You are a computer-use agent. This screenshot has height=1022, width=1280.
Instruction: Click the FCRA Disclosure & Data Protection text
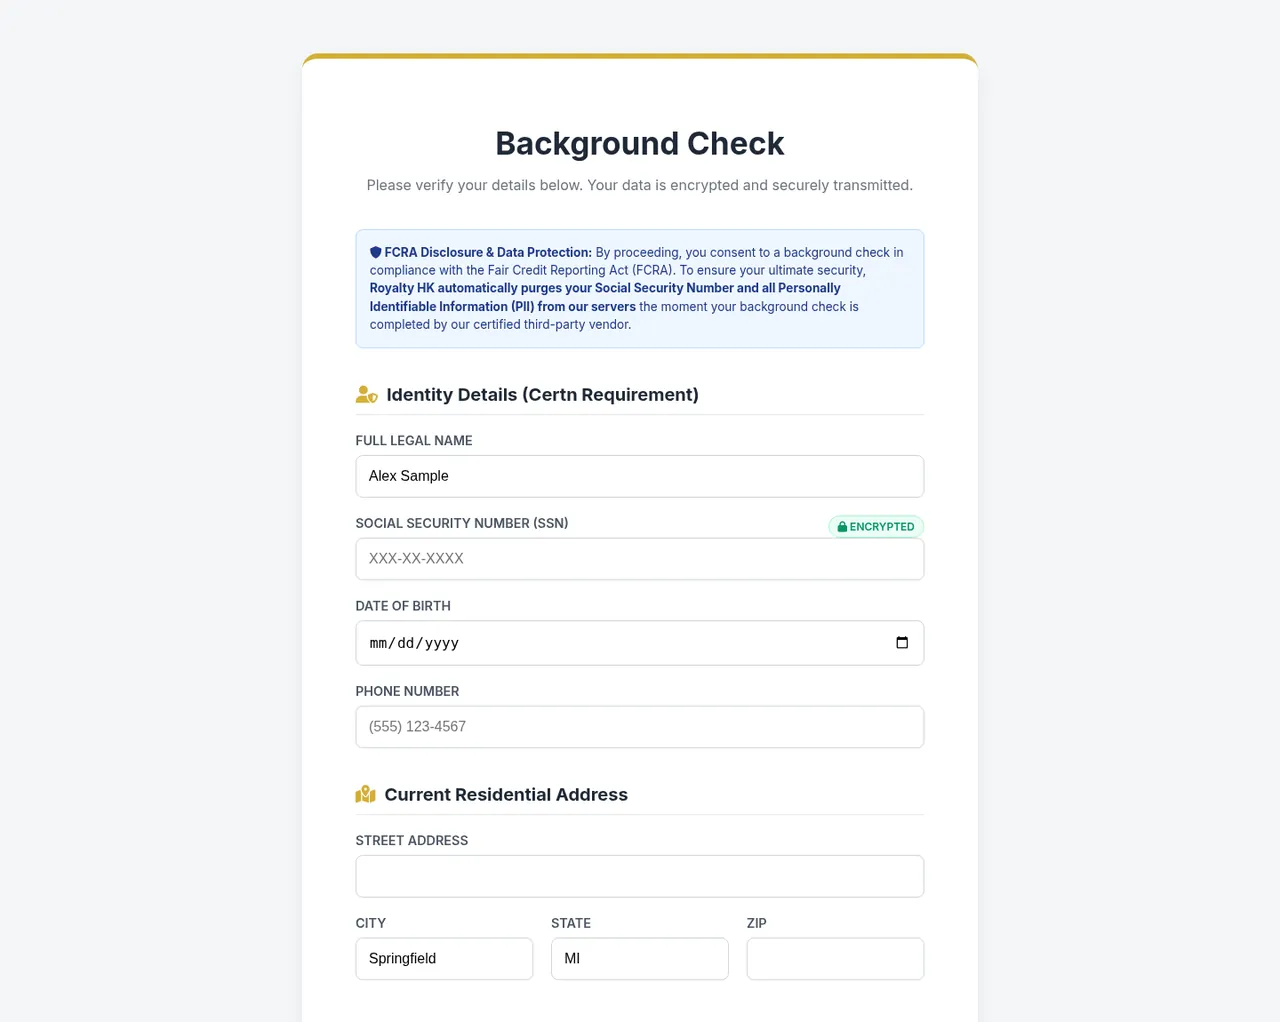point(488,253)
